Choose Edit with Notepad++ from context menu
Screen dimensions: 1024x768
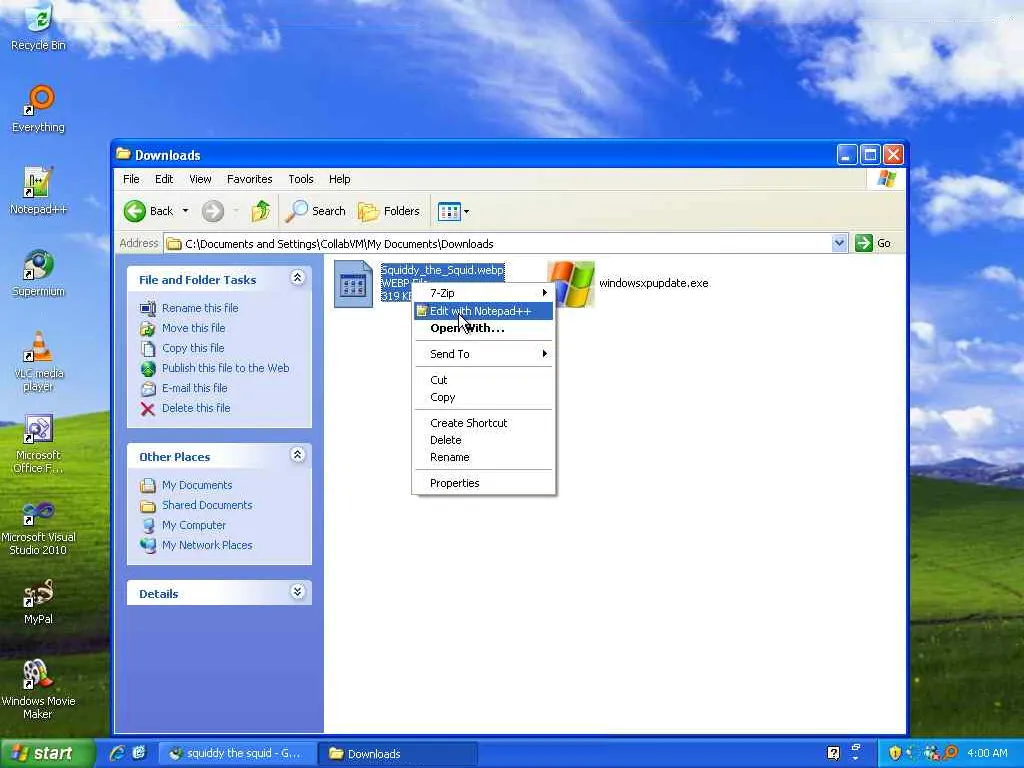point(483,311)
